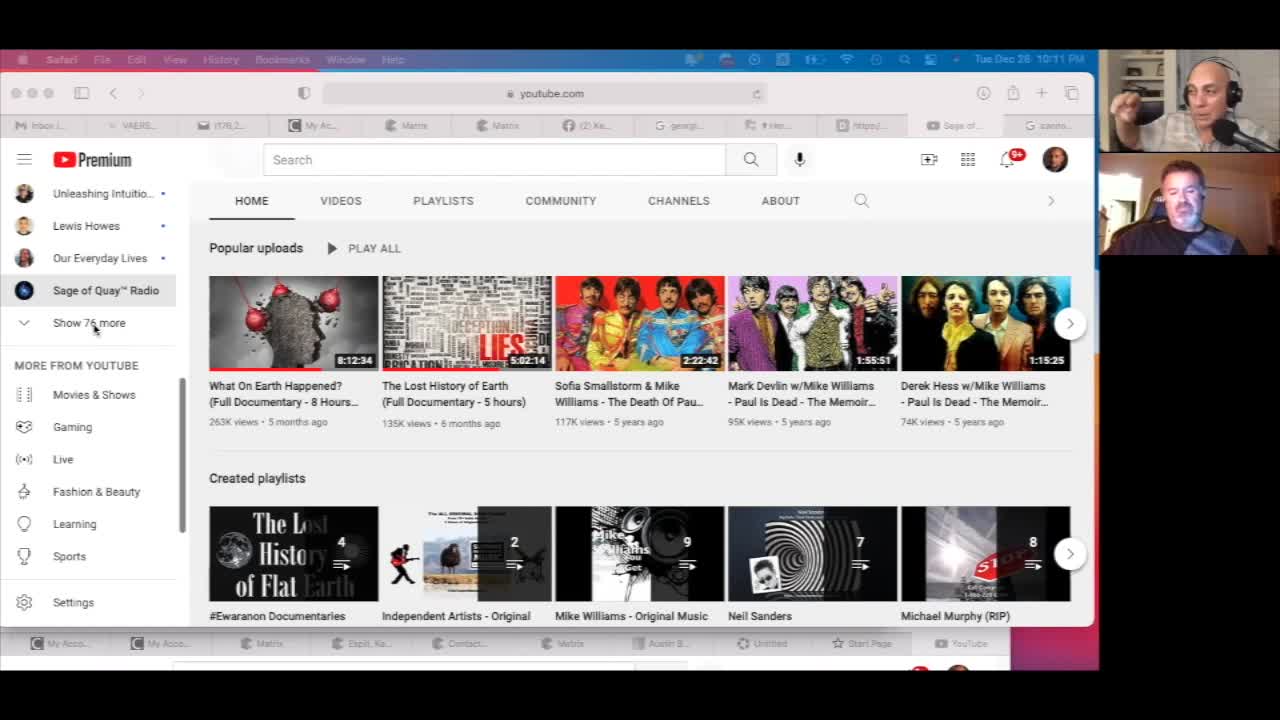This screenshot has height=720, width=1280.
Task: Open Sage of Quay Radio subscription
Action: (88, 291)
